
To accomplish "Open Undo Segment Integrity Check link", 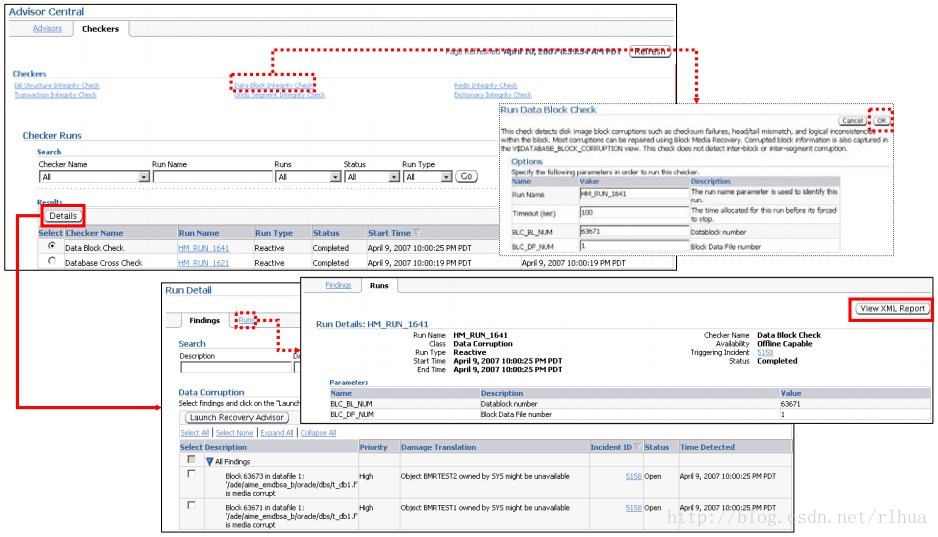I will pyautogui.click(x=279, y=94).
